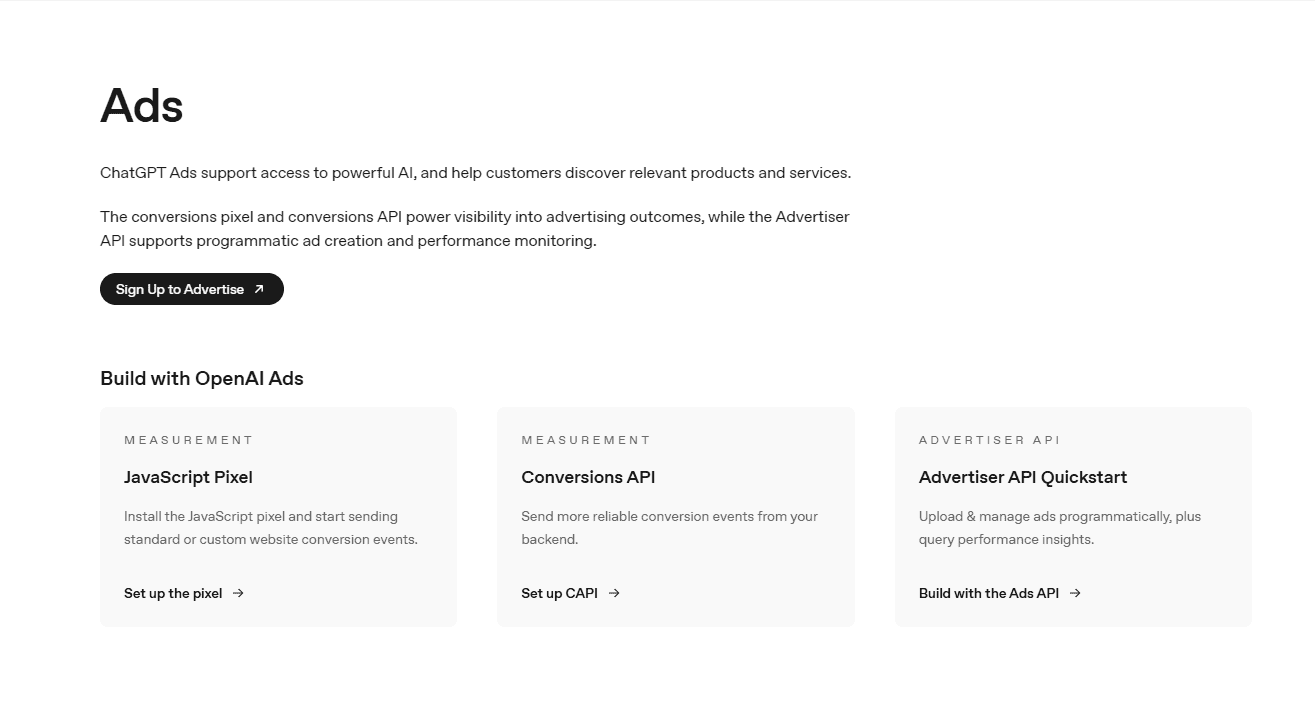Viewport: 1315px width, 725px height.
Task: Click the Advertiser API Quickstart description text
Action: pos(1060,528)
